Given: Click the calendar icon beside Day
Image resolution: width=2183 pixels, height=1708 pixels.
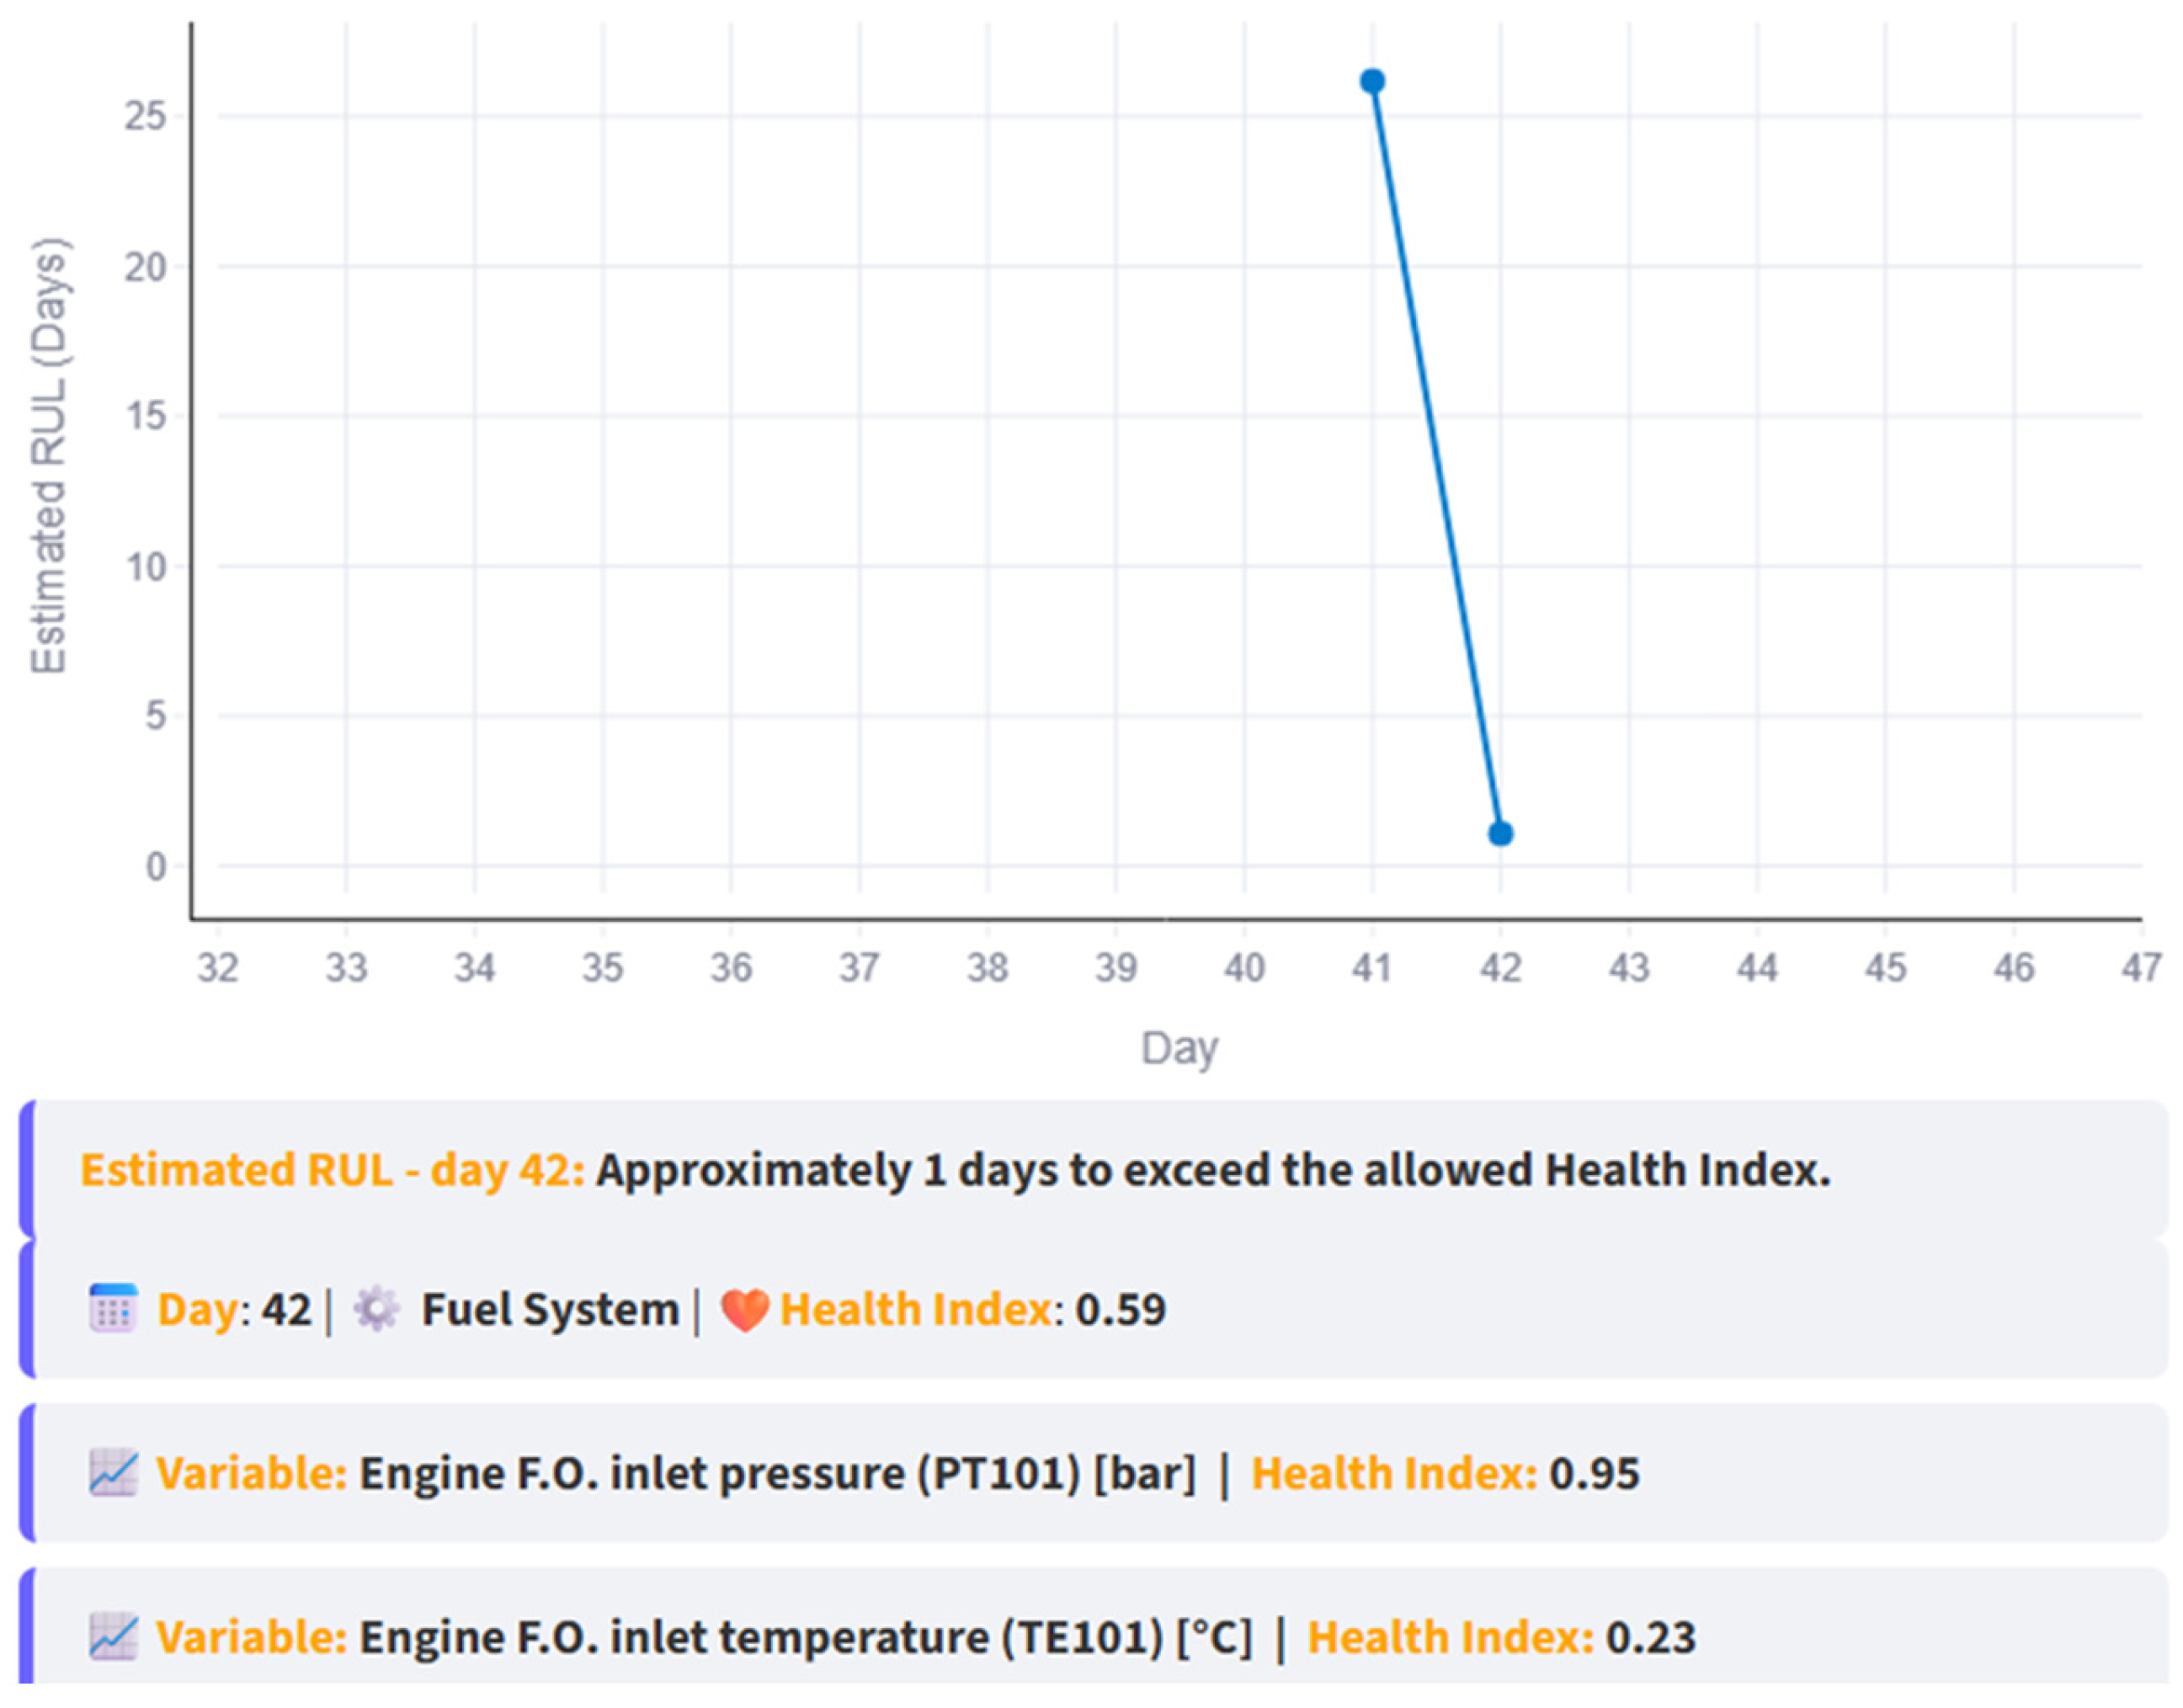Looking at the screenshot, I should (112, 1309).
